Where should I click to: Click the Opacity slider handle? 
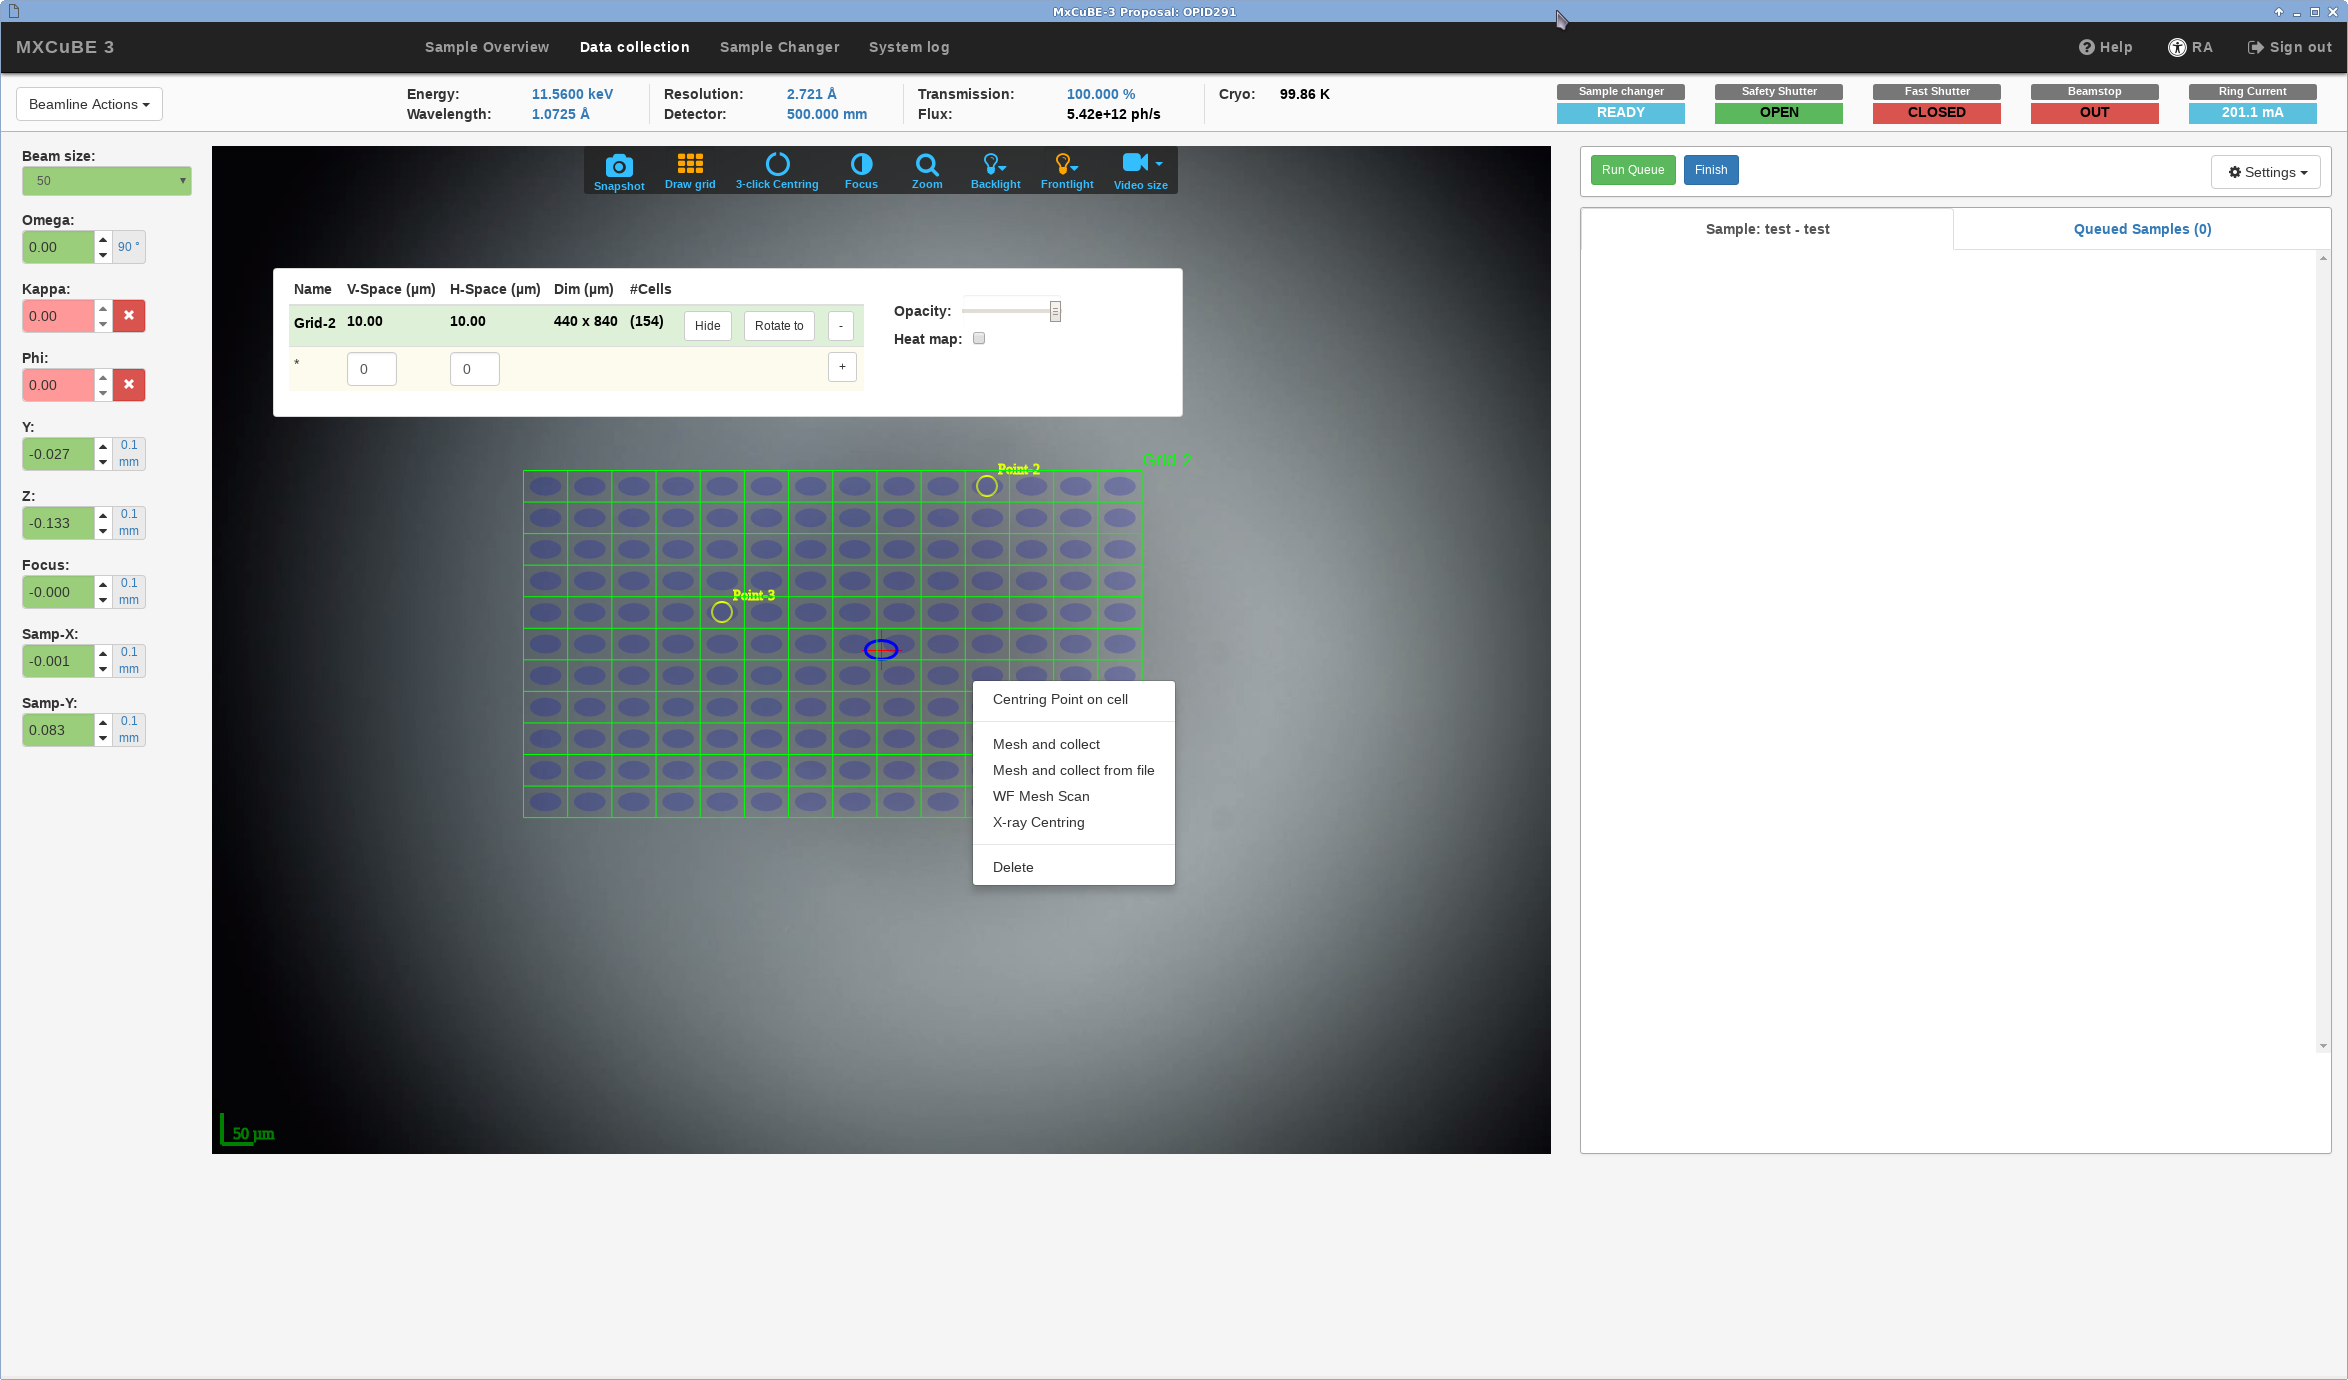pos(1055,312)
